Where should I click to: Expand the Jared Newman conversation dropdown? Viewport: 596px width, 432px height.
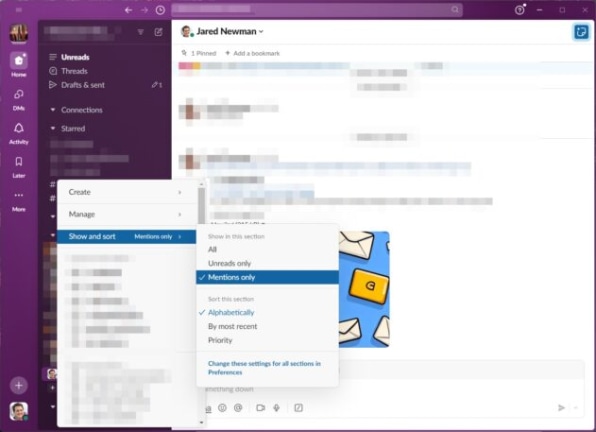[261, 32]
